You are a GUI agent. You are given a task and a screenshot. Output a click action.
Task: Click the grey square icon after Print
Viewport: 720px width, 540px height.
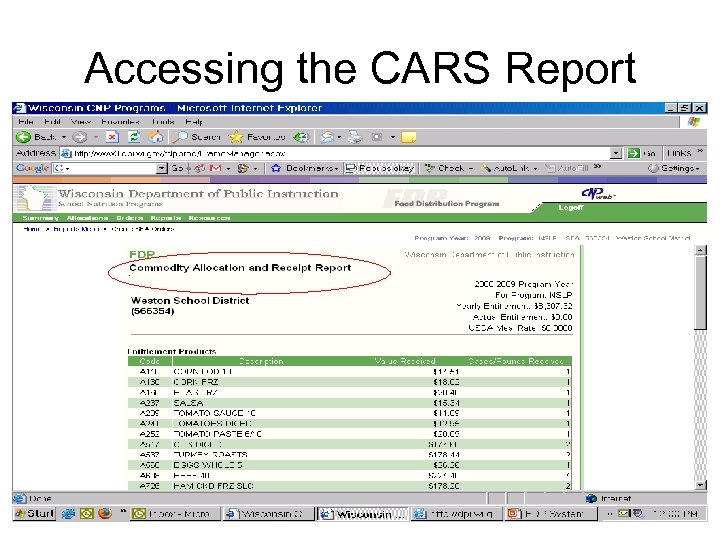tap(377, 137)
